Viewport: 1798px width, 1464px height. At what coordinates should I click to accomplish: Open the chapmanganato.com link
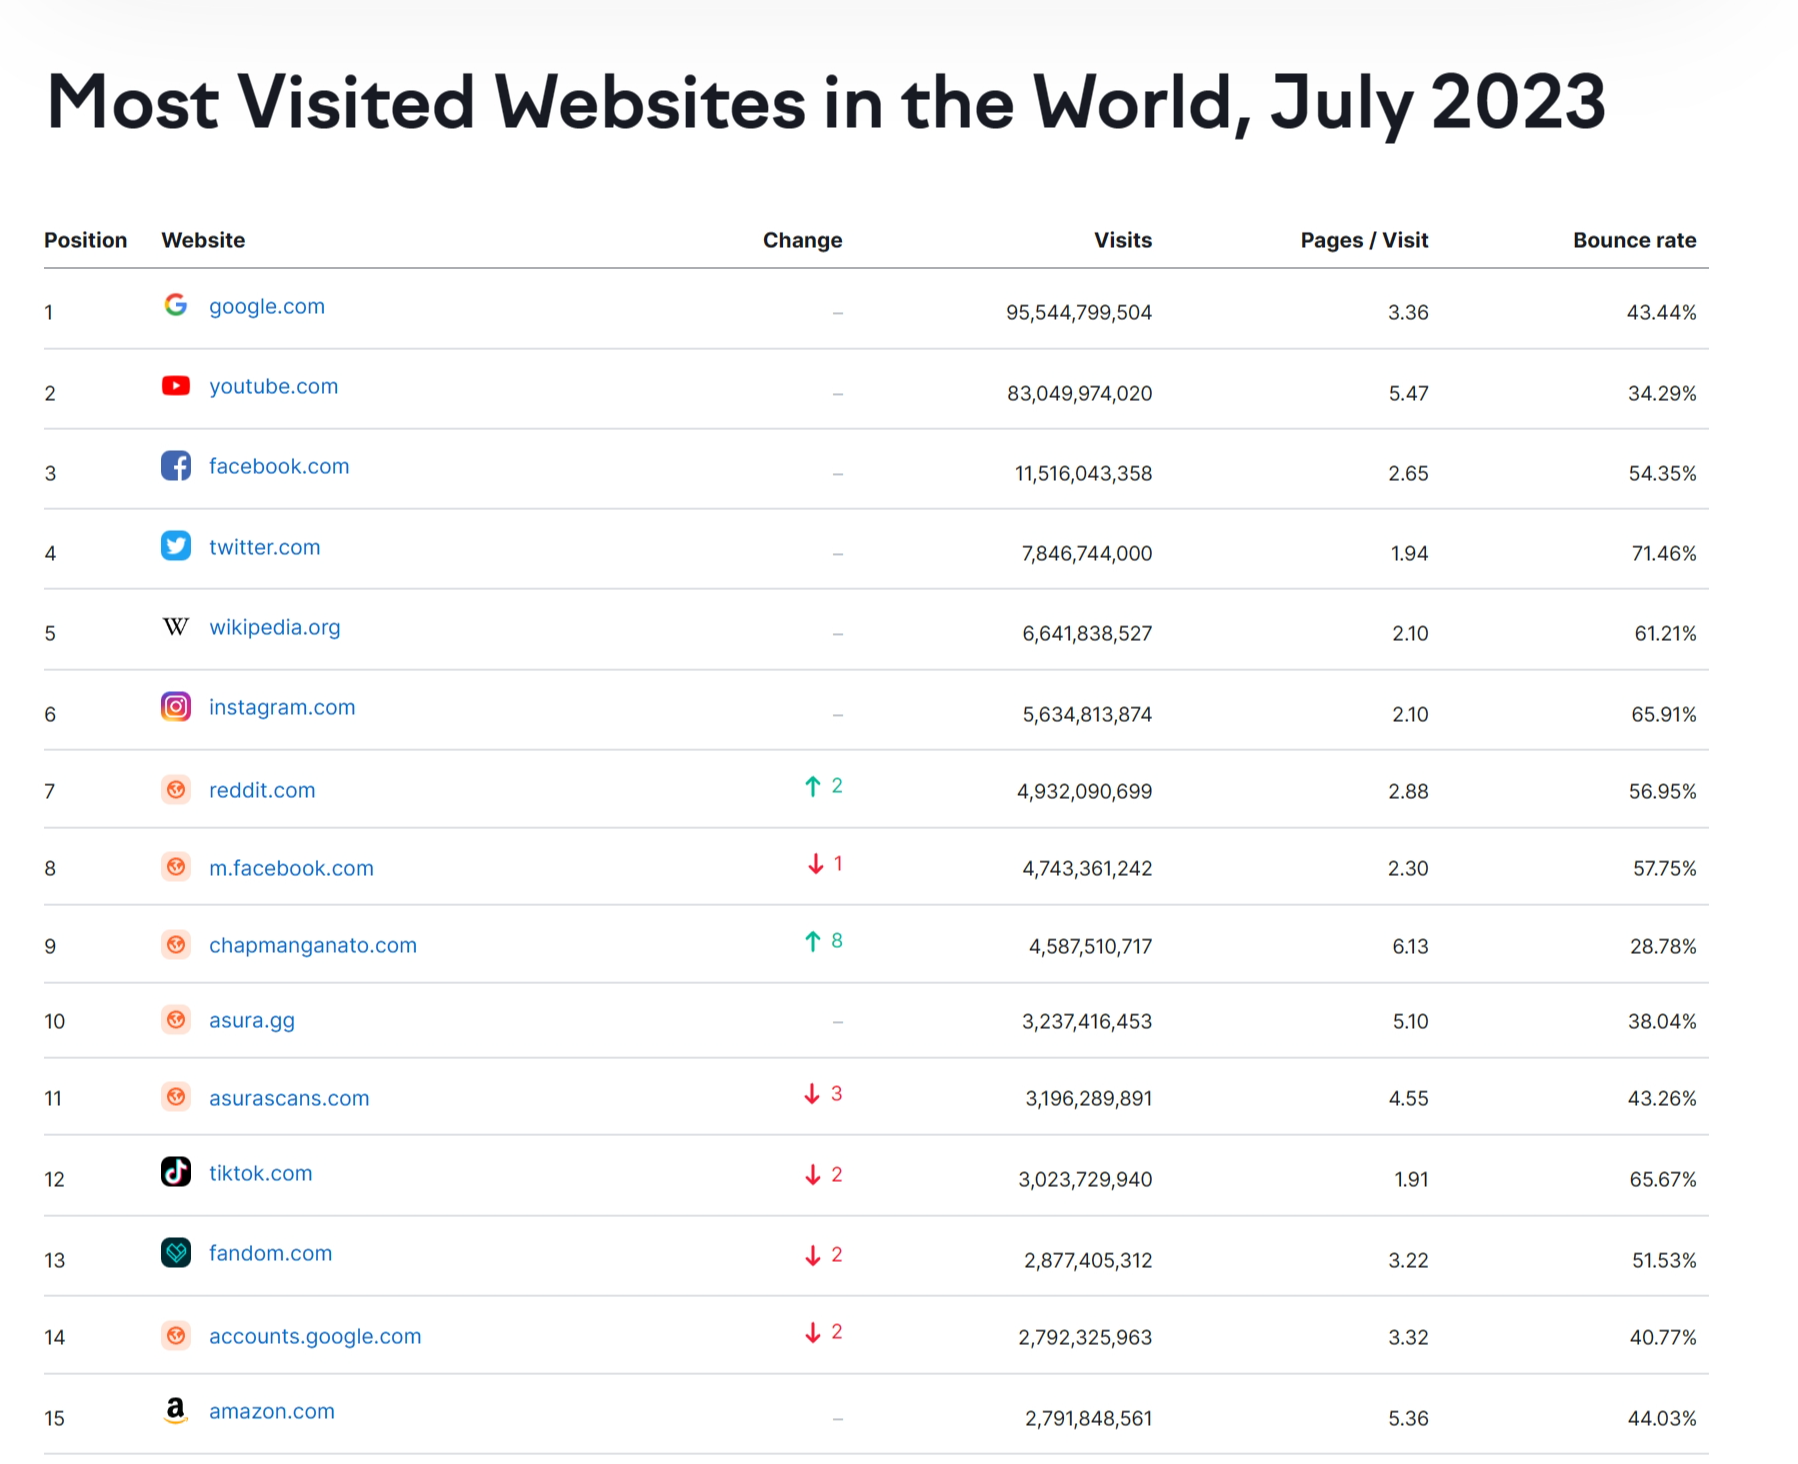click(313, 945)
